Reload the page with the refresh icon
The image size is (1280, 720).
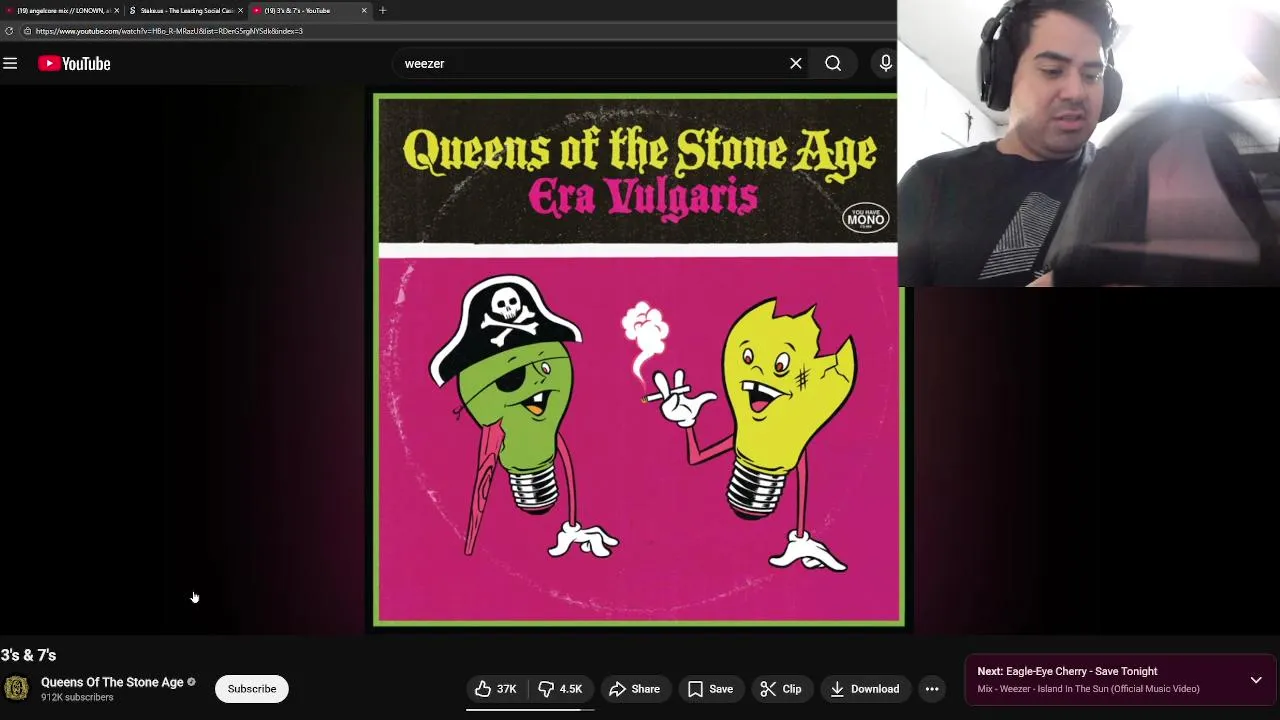(9, 31)
